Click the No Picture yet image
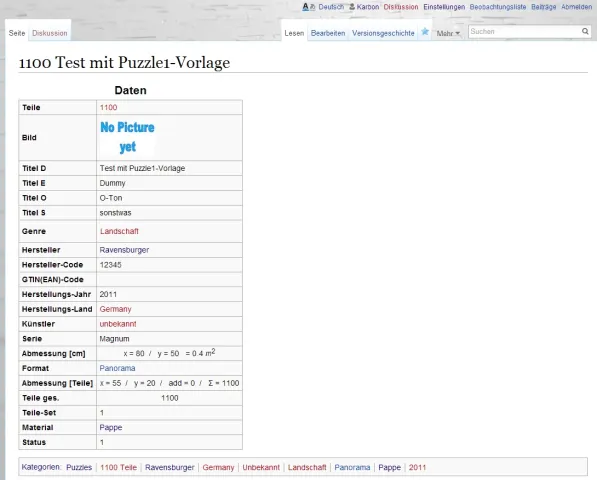The width and height of the screenshot is (597, 480). pyautogui.click(x=128, y=137)
